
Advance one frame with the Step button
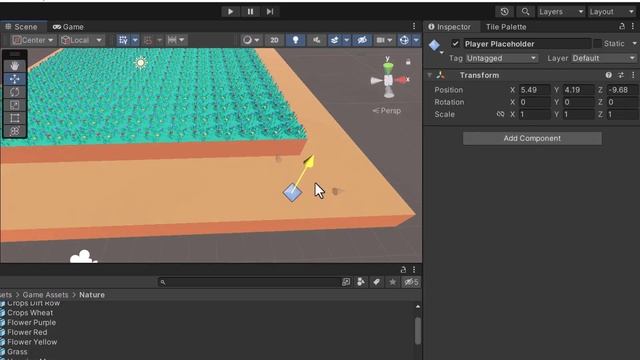click(x=270, y=12)
